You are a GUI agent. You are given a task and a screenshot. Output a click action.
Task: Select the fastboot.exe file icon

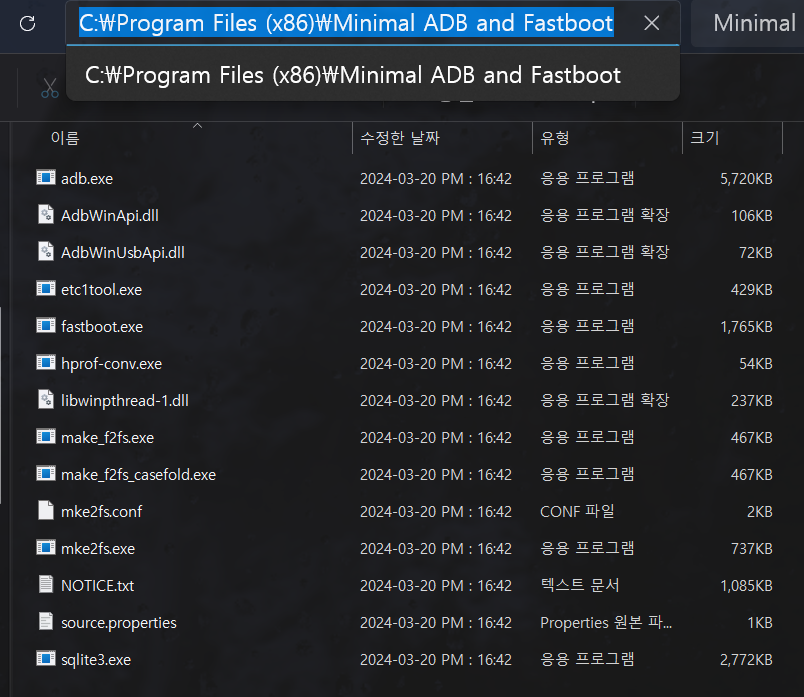[x=45, y=326]
